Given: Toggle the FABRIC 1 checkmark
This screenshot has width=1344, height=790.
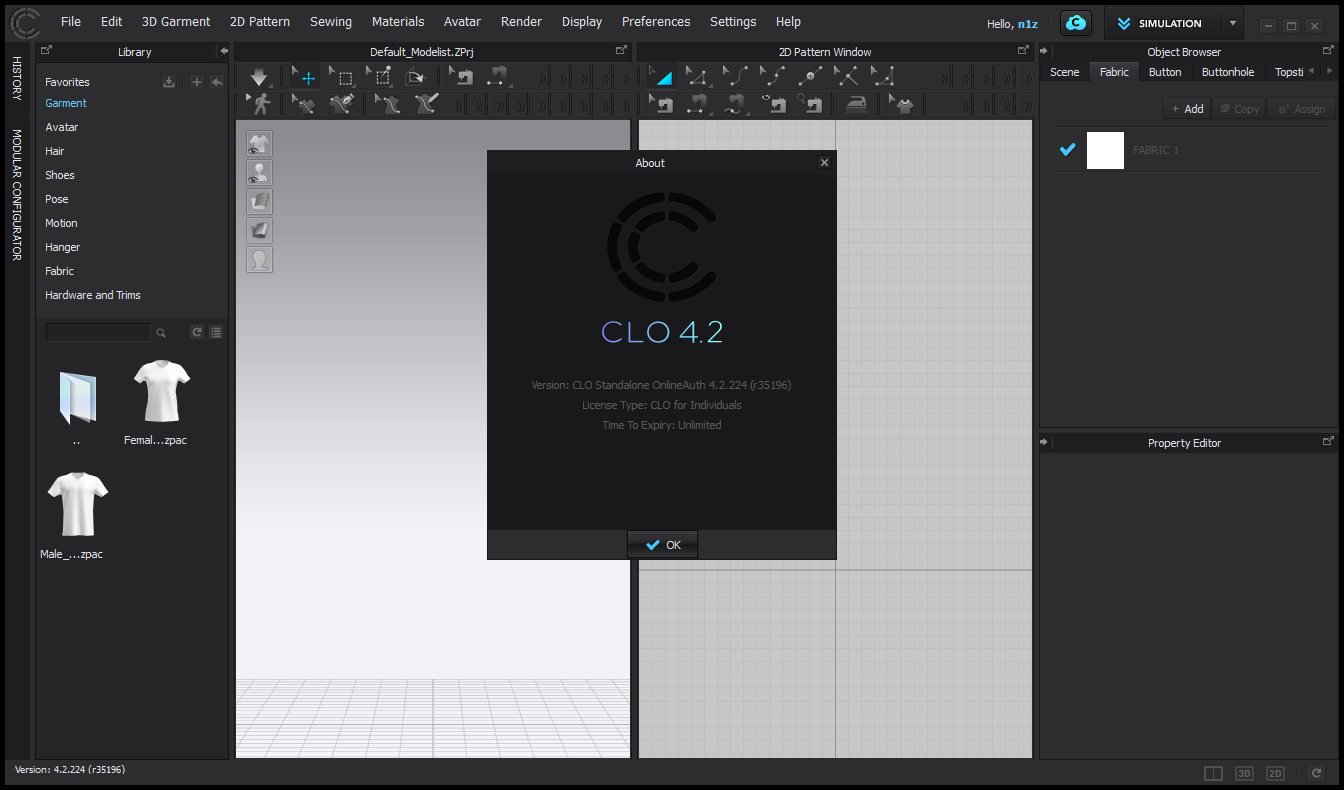Looking at the screenshot, I should [1067, 150].
